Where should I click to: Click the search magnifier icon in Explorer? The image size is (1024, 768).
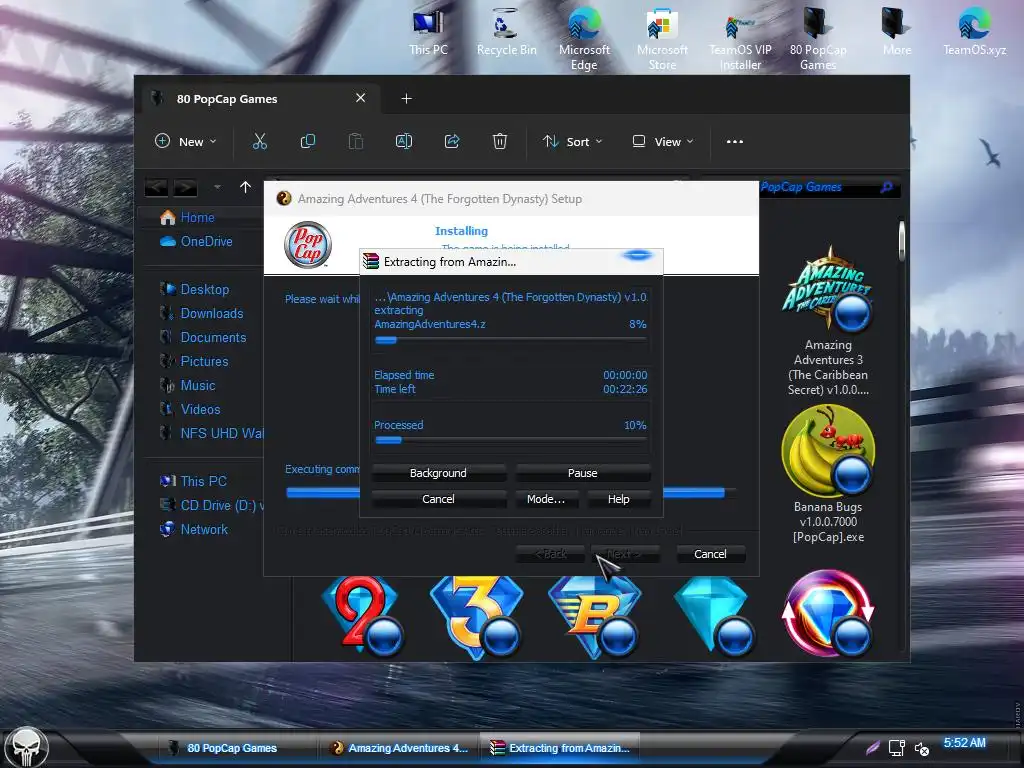886,187
